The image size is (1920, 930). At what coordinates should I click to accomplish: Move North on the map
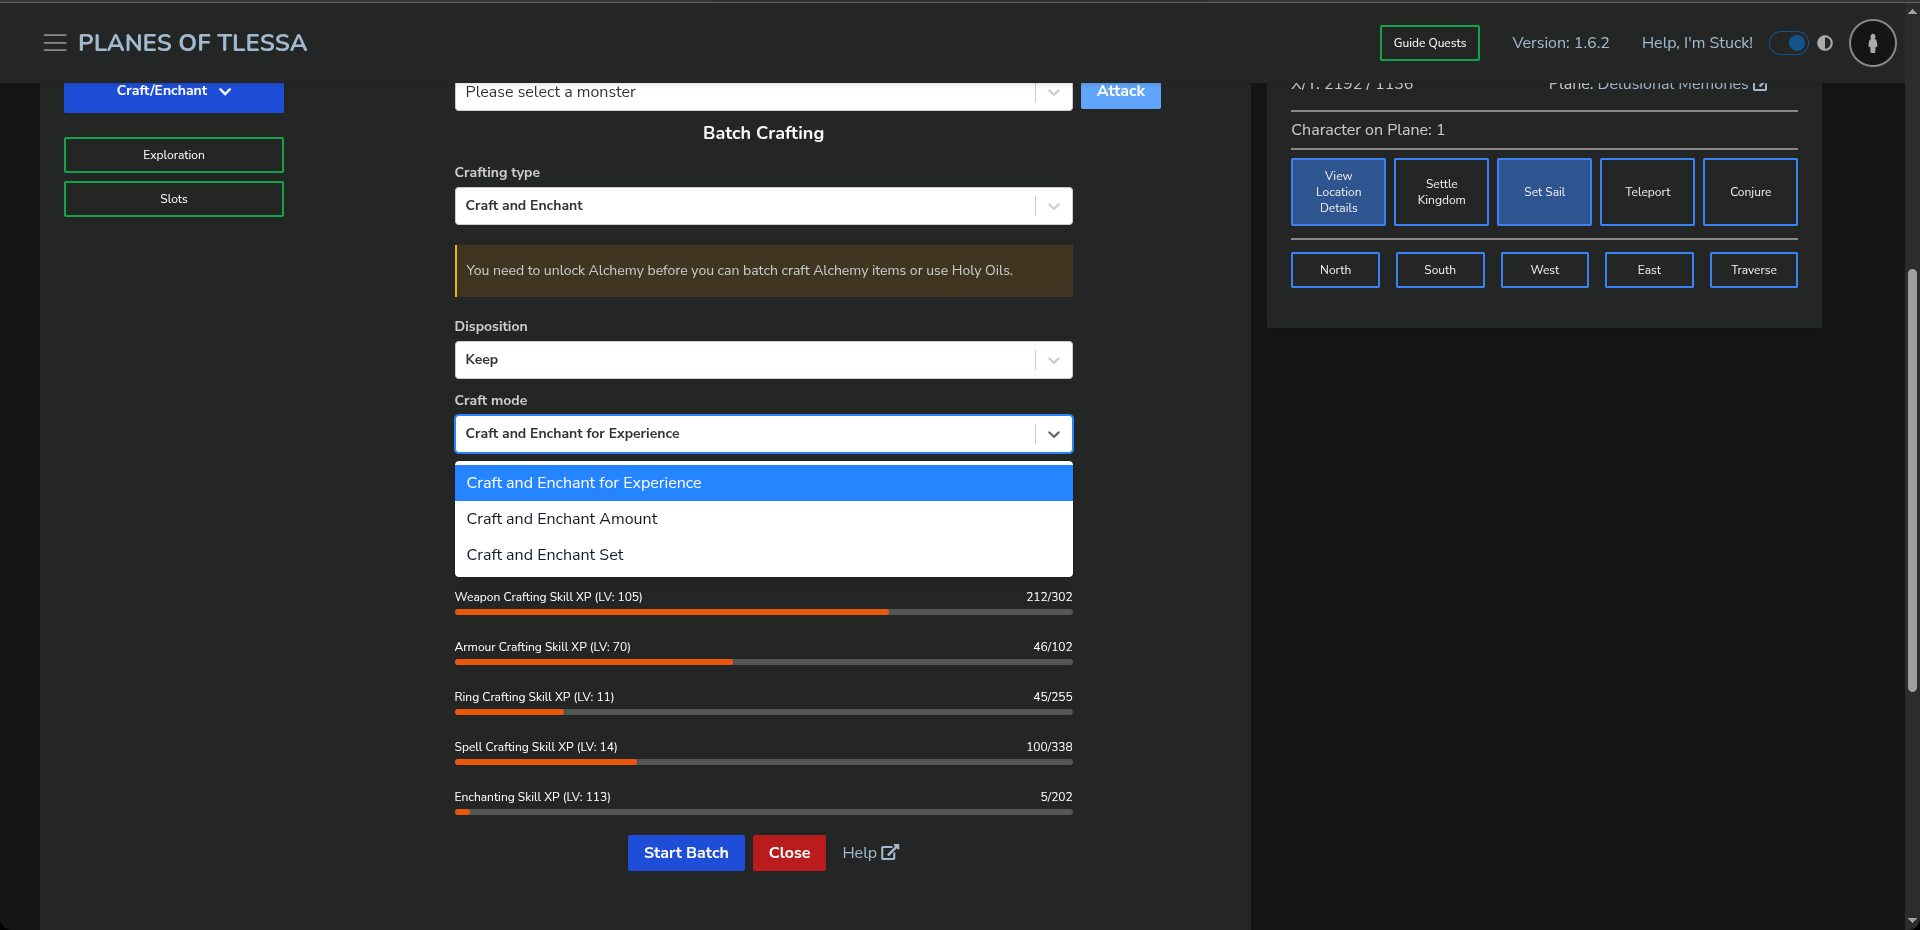[1335, 270]
